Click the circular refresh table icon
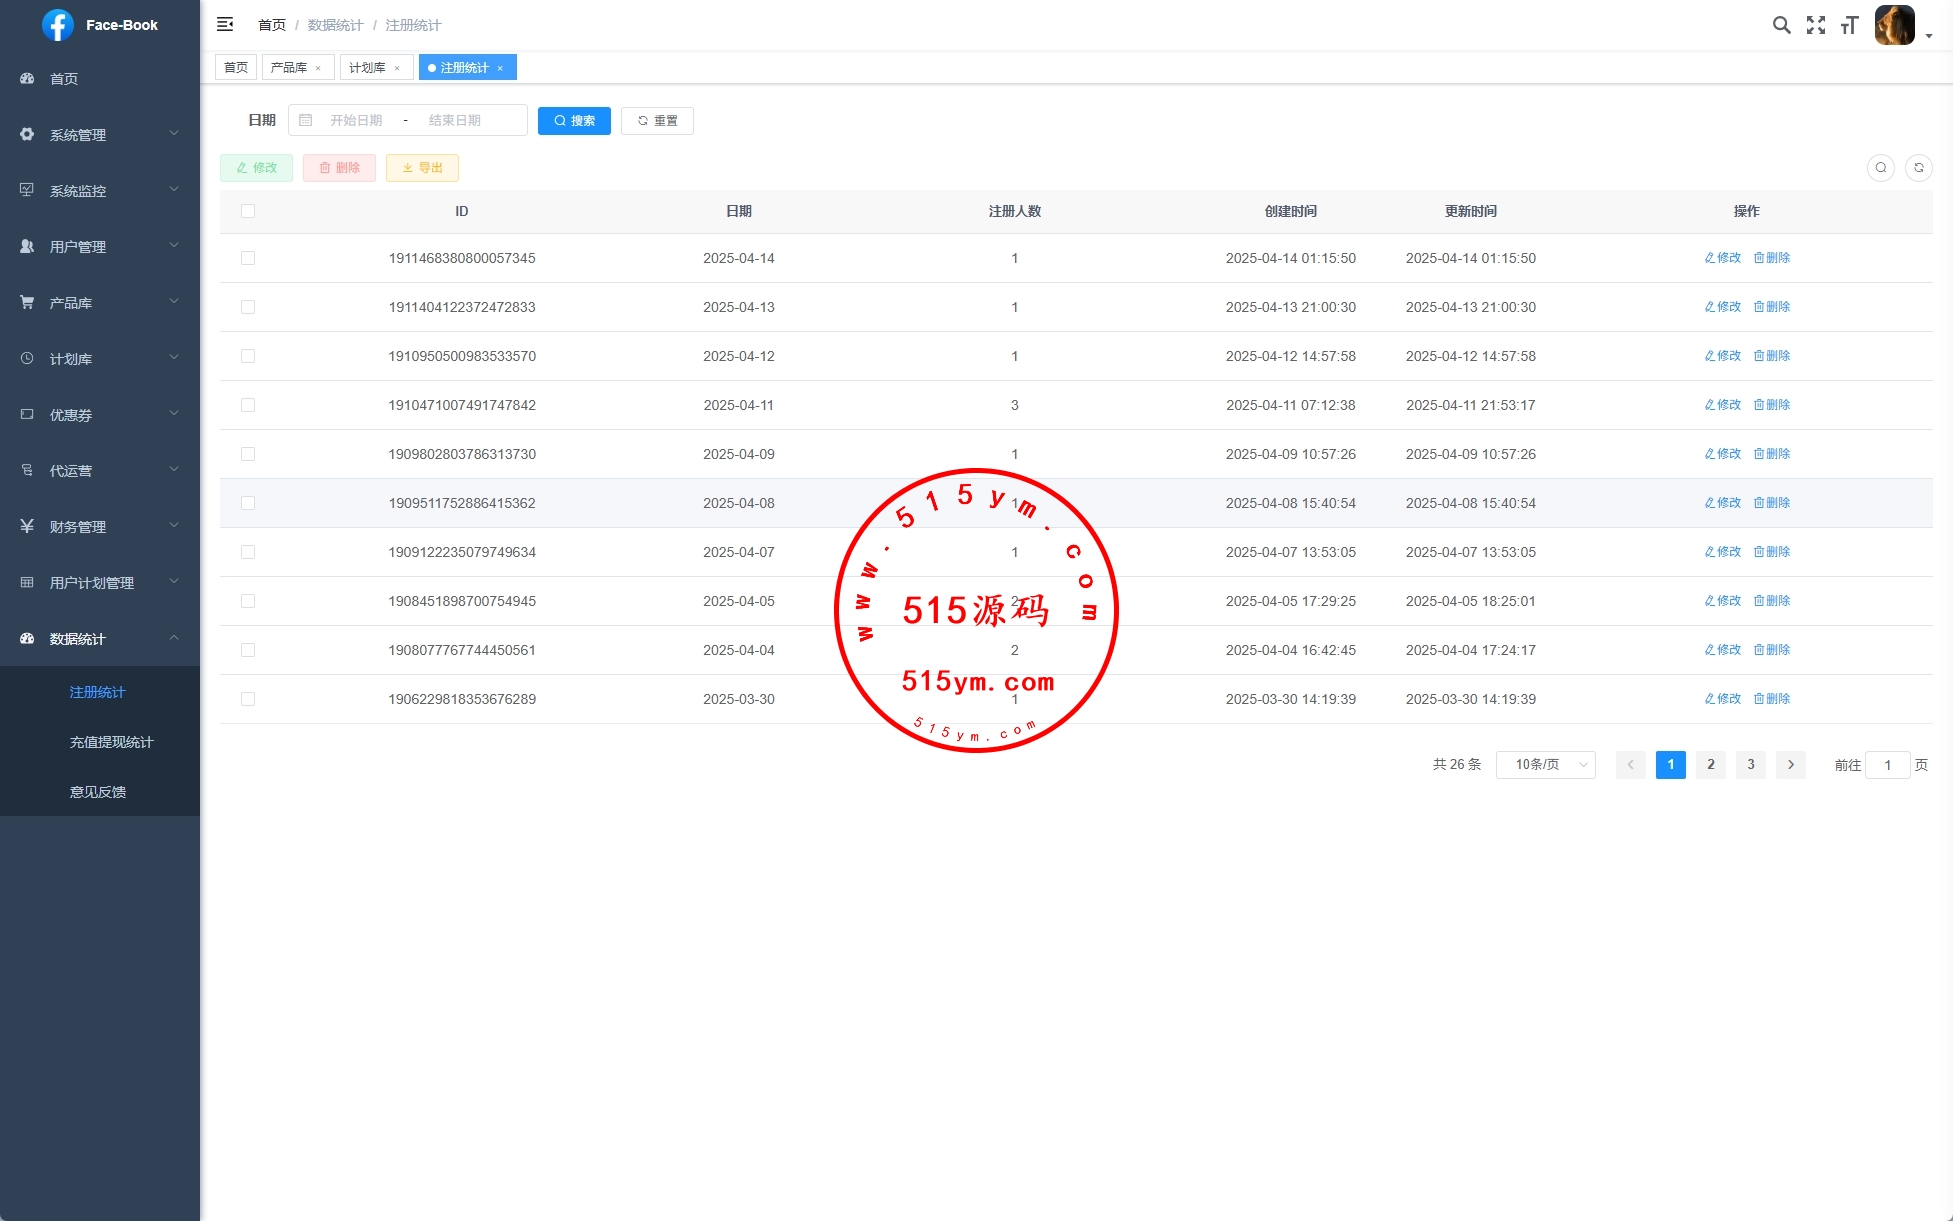The width and height of the screenshot is (1953, 1221). 1918,168
